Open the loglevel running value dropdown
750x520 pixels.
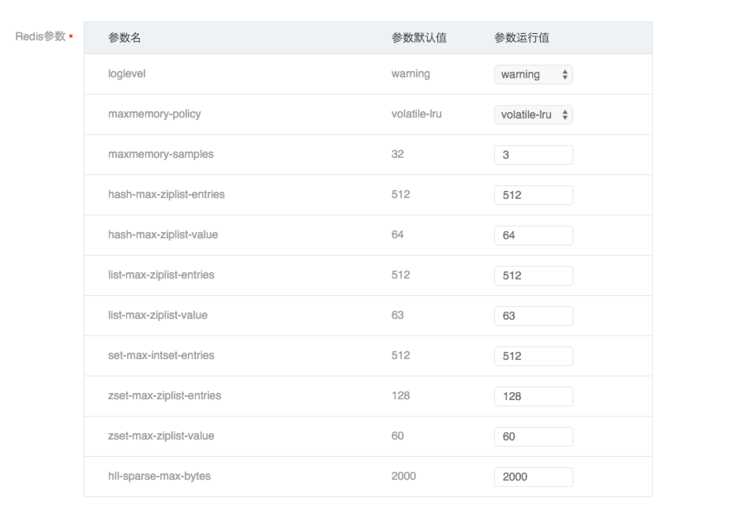click(x=533, y=75)
